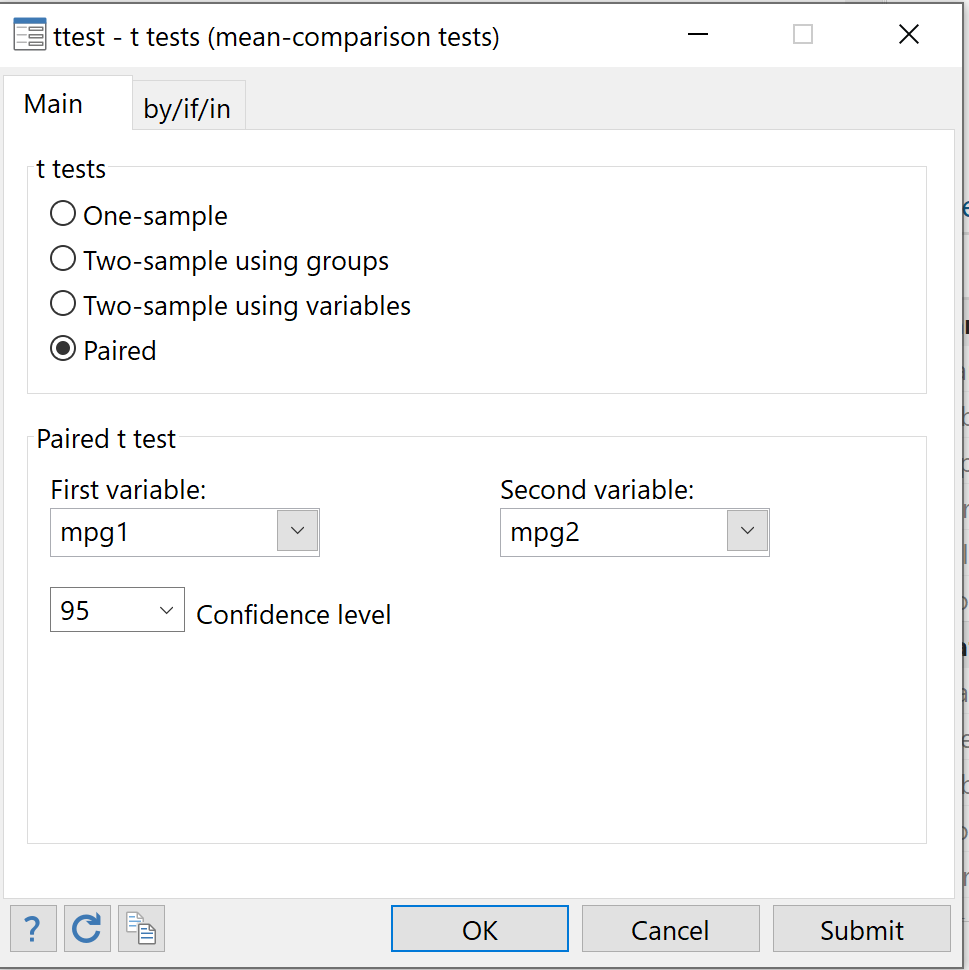Confirm with the OK button
Screen dimensions: 969x970
tap(480, 929)
